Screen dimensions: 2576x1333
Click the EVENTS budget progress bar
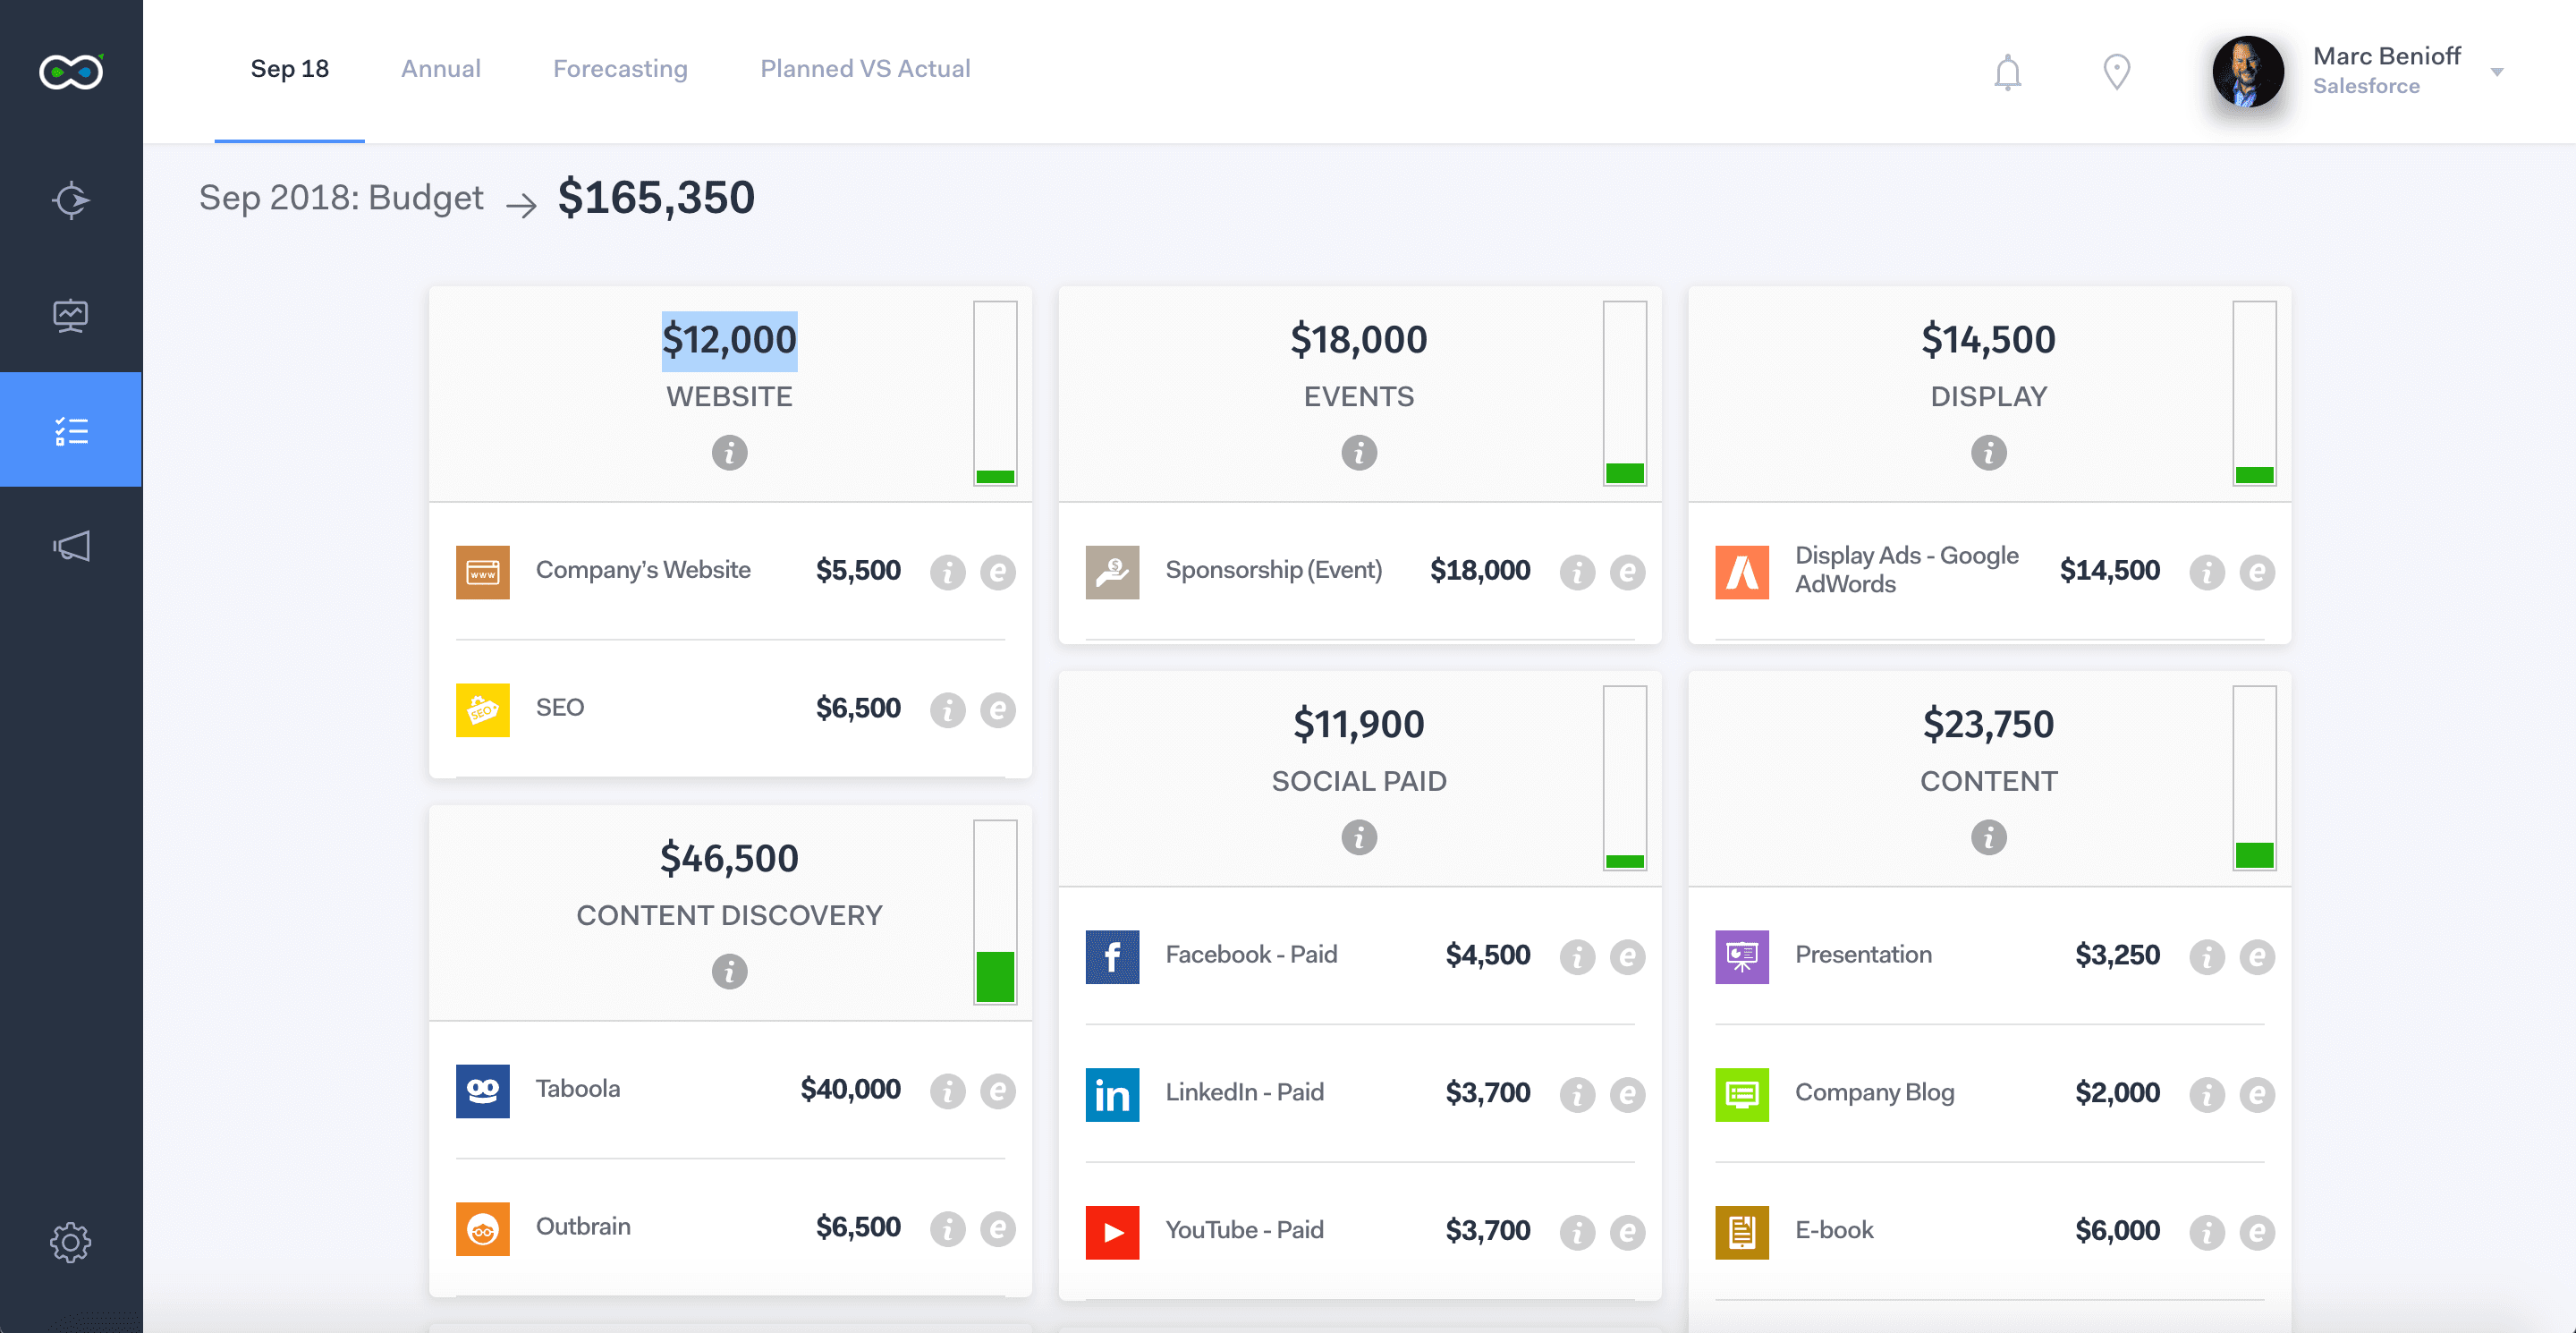coord(1624,393)
